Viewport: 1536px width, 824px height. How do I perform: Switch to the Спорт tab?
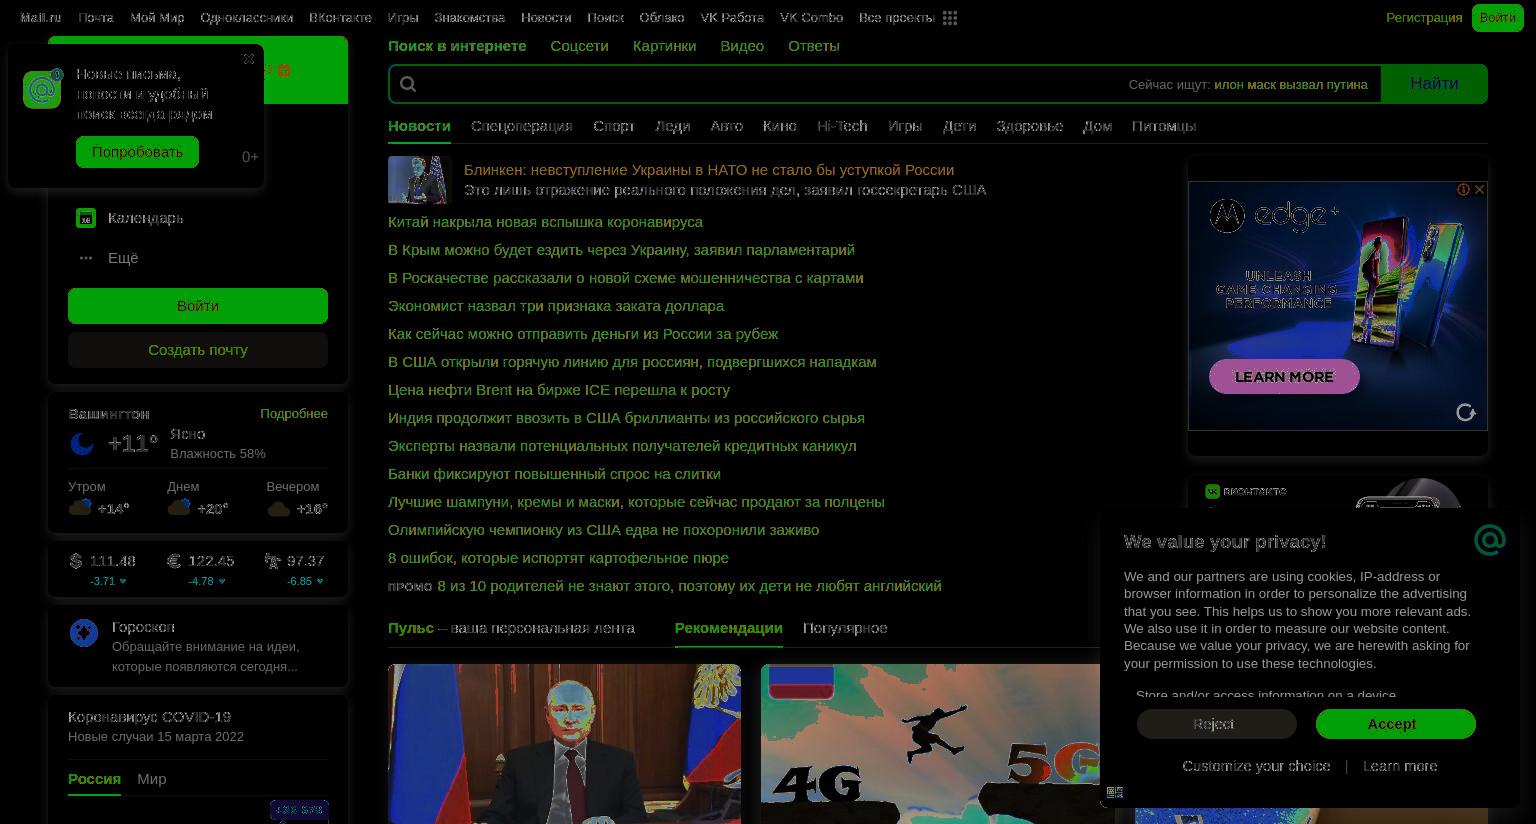click(614, 126)
